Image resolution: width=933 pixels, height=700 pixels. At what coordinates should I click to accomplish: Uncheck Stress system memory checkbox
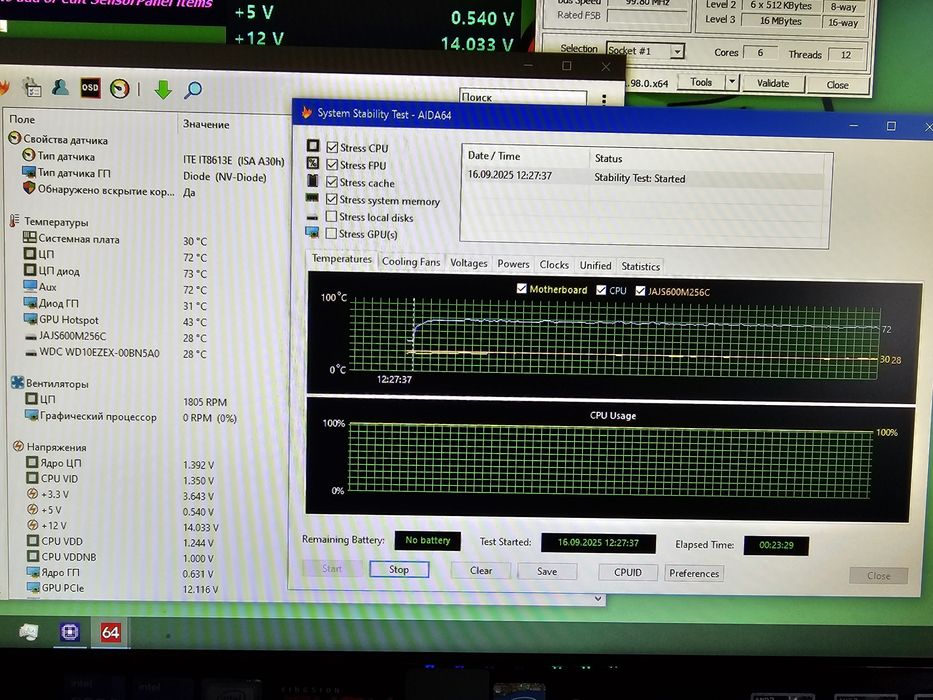pos(332,199)
